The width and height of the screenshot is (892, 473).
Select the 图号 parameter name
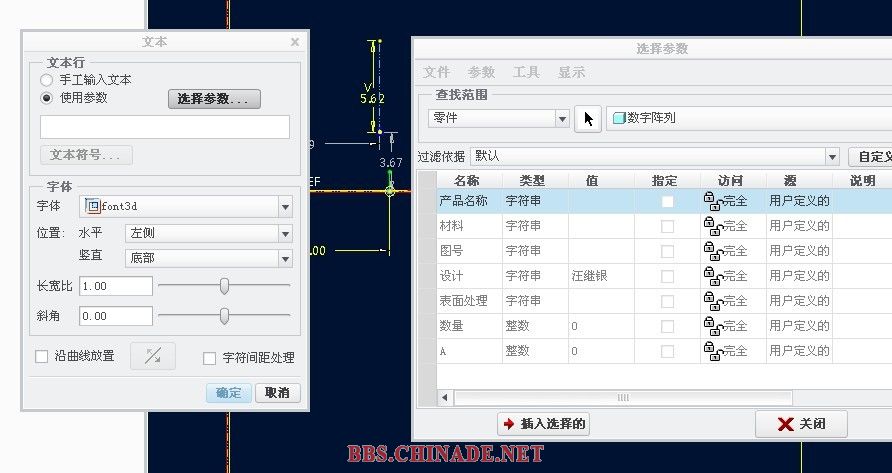tap(452, 251)
